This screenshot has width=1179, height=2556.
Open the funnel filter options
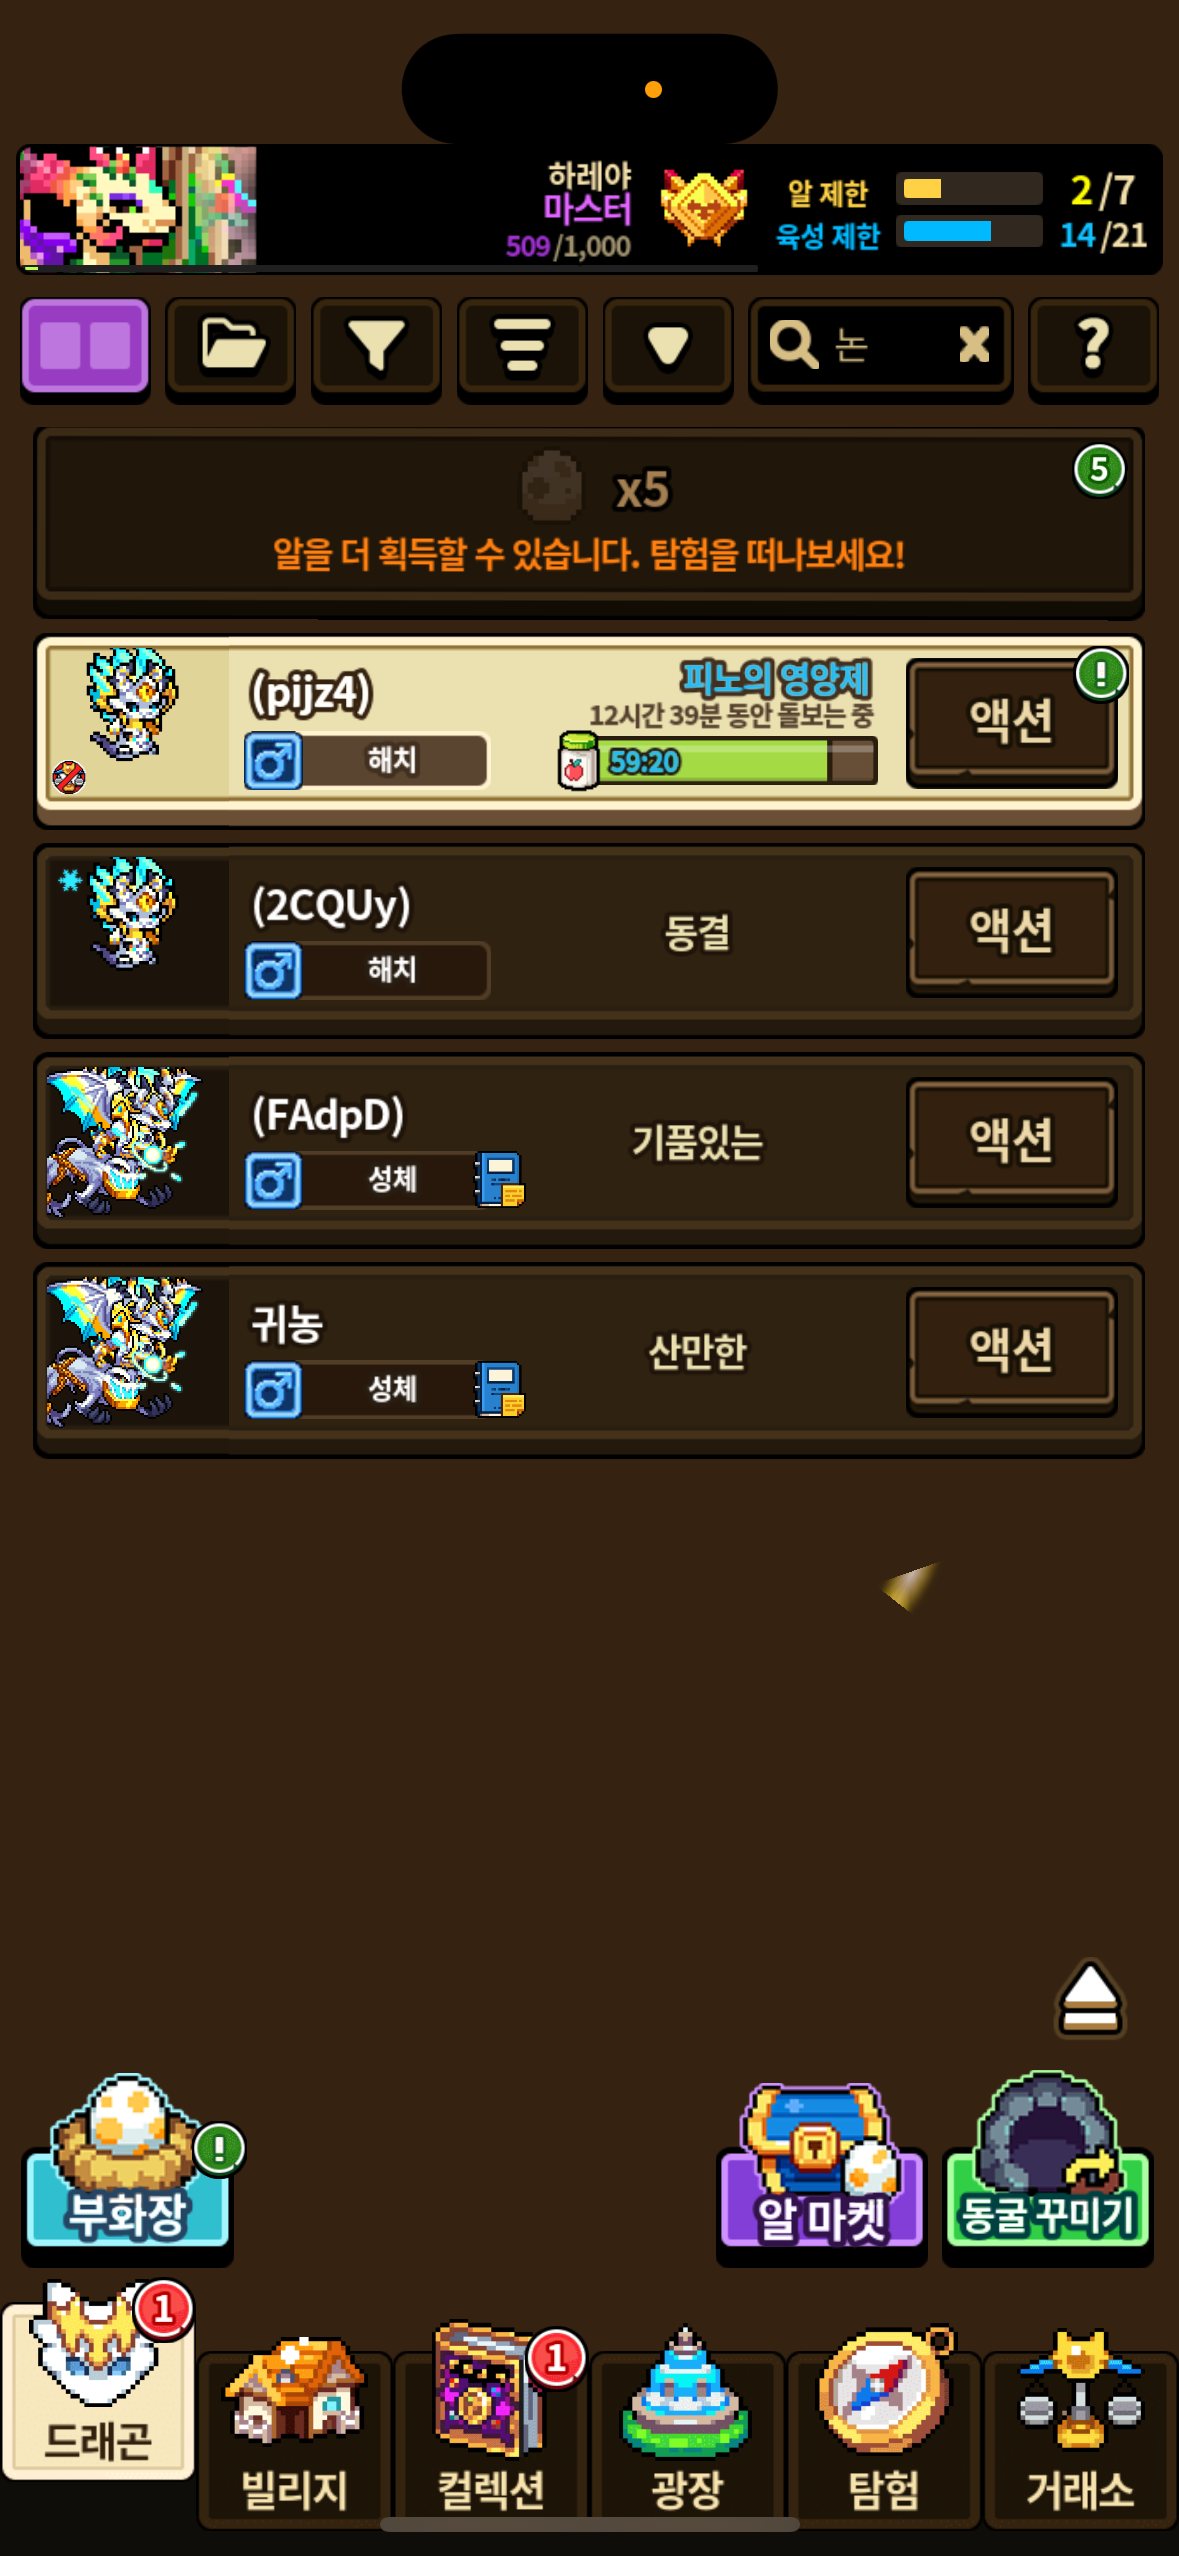376,346
